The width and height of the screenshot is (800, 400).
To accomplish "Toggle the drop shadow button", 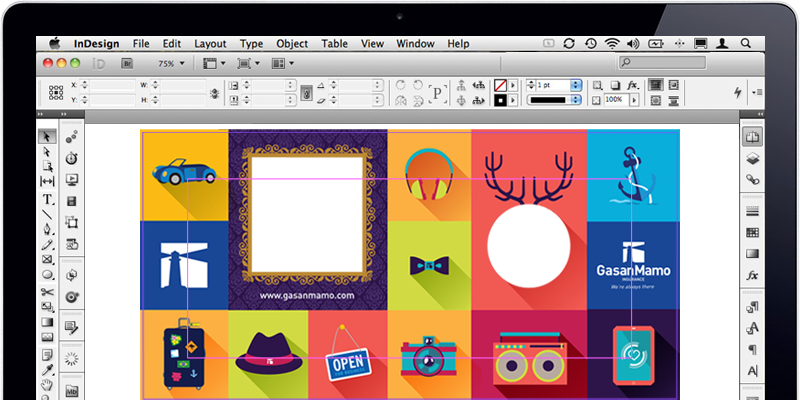I will pyautogui.click(x=617, y=85).
